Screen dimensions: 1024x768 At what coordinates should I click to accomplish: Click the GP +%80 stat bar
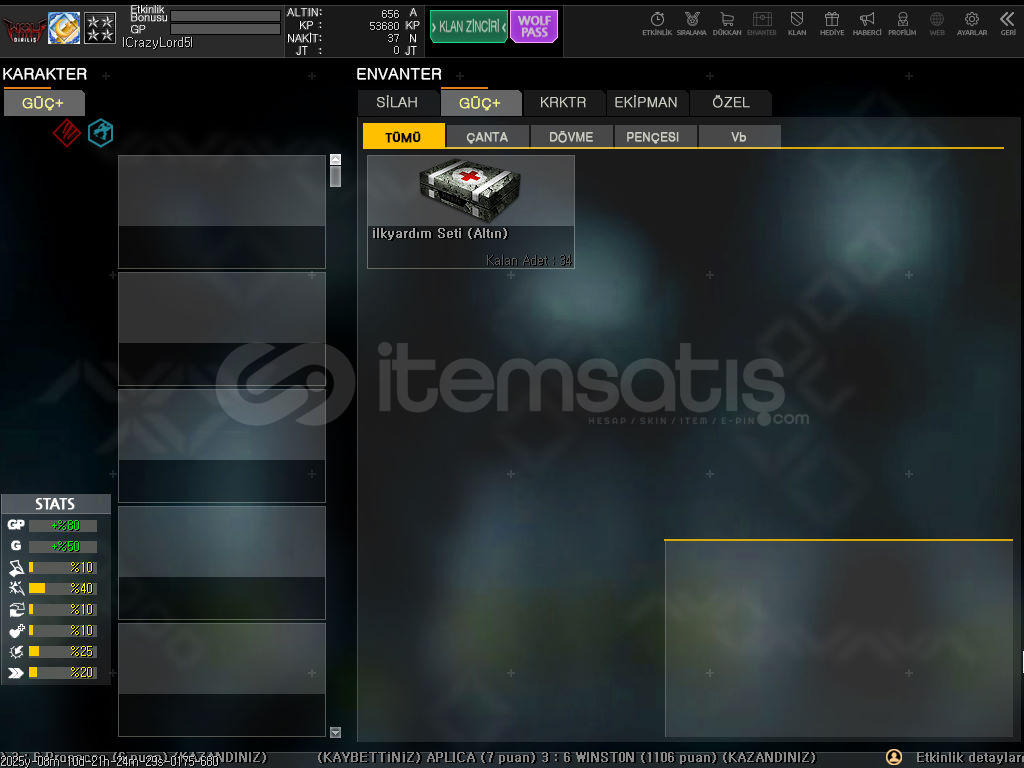click(x=63, y=525)
